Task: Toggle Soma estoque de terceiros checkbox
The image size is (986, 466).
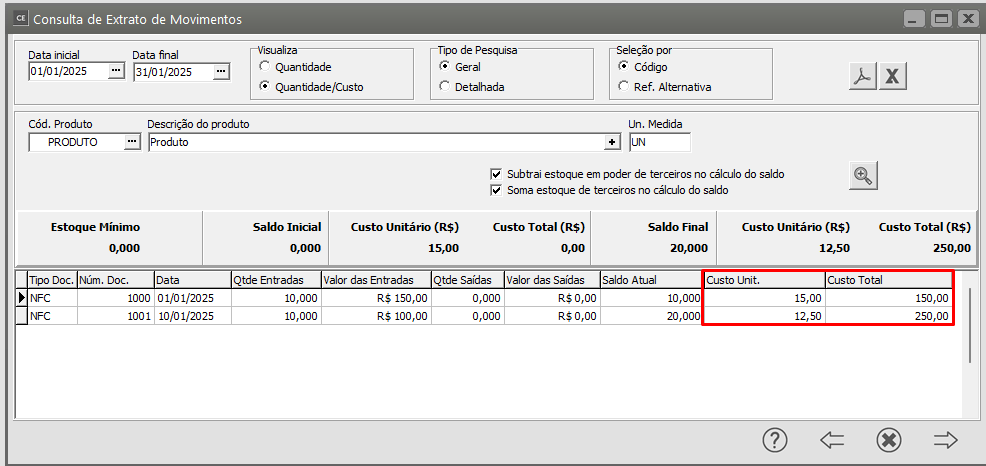Action: (x=496, y=190)
